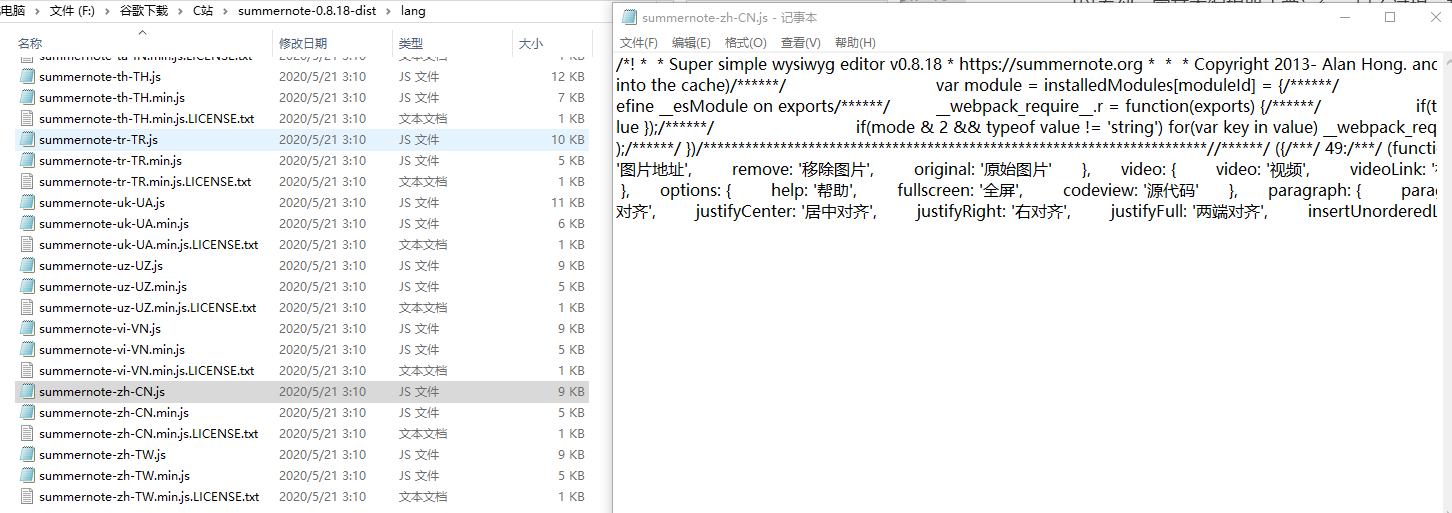Select file icon of summernote-zh-CN.min.js
Screen dimensions: 1452x513
coord(27,413)
